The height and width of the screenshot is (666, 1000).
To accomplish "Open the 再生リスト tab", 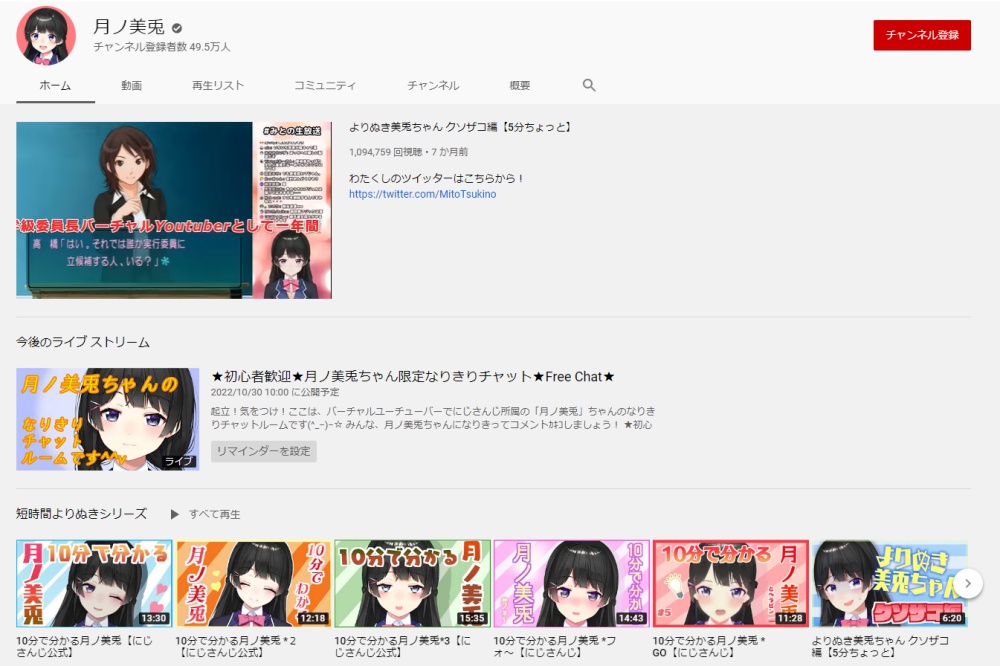I will [218, 85].
